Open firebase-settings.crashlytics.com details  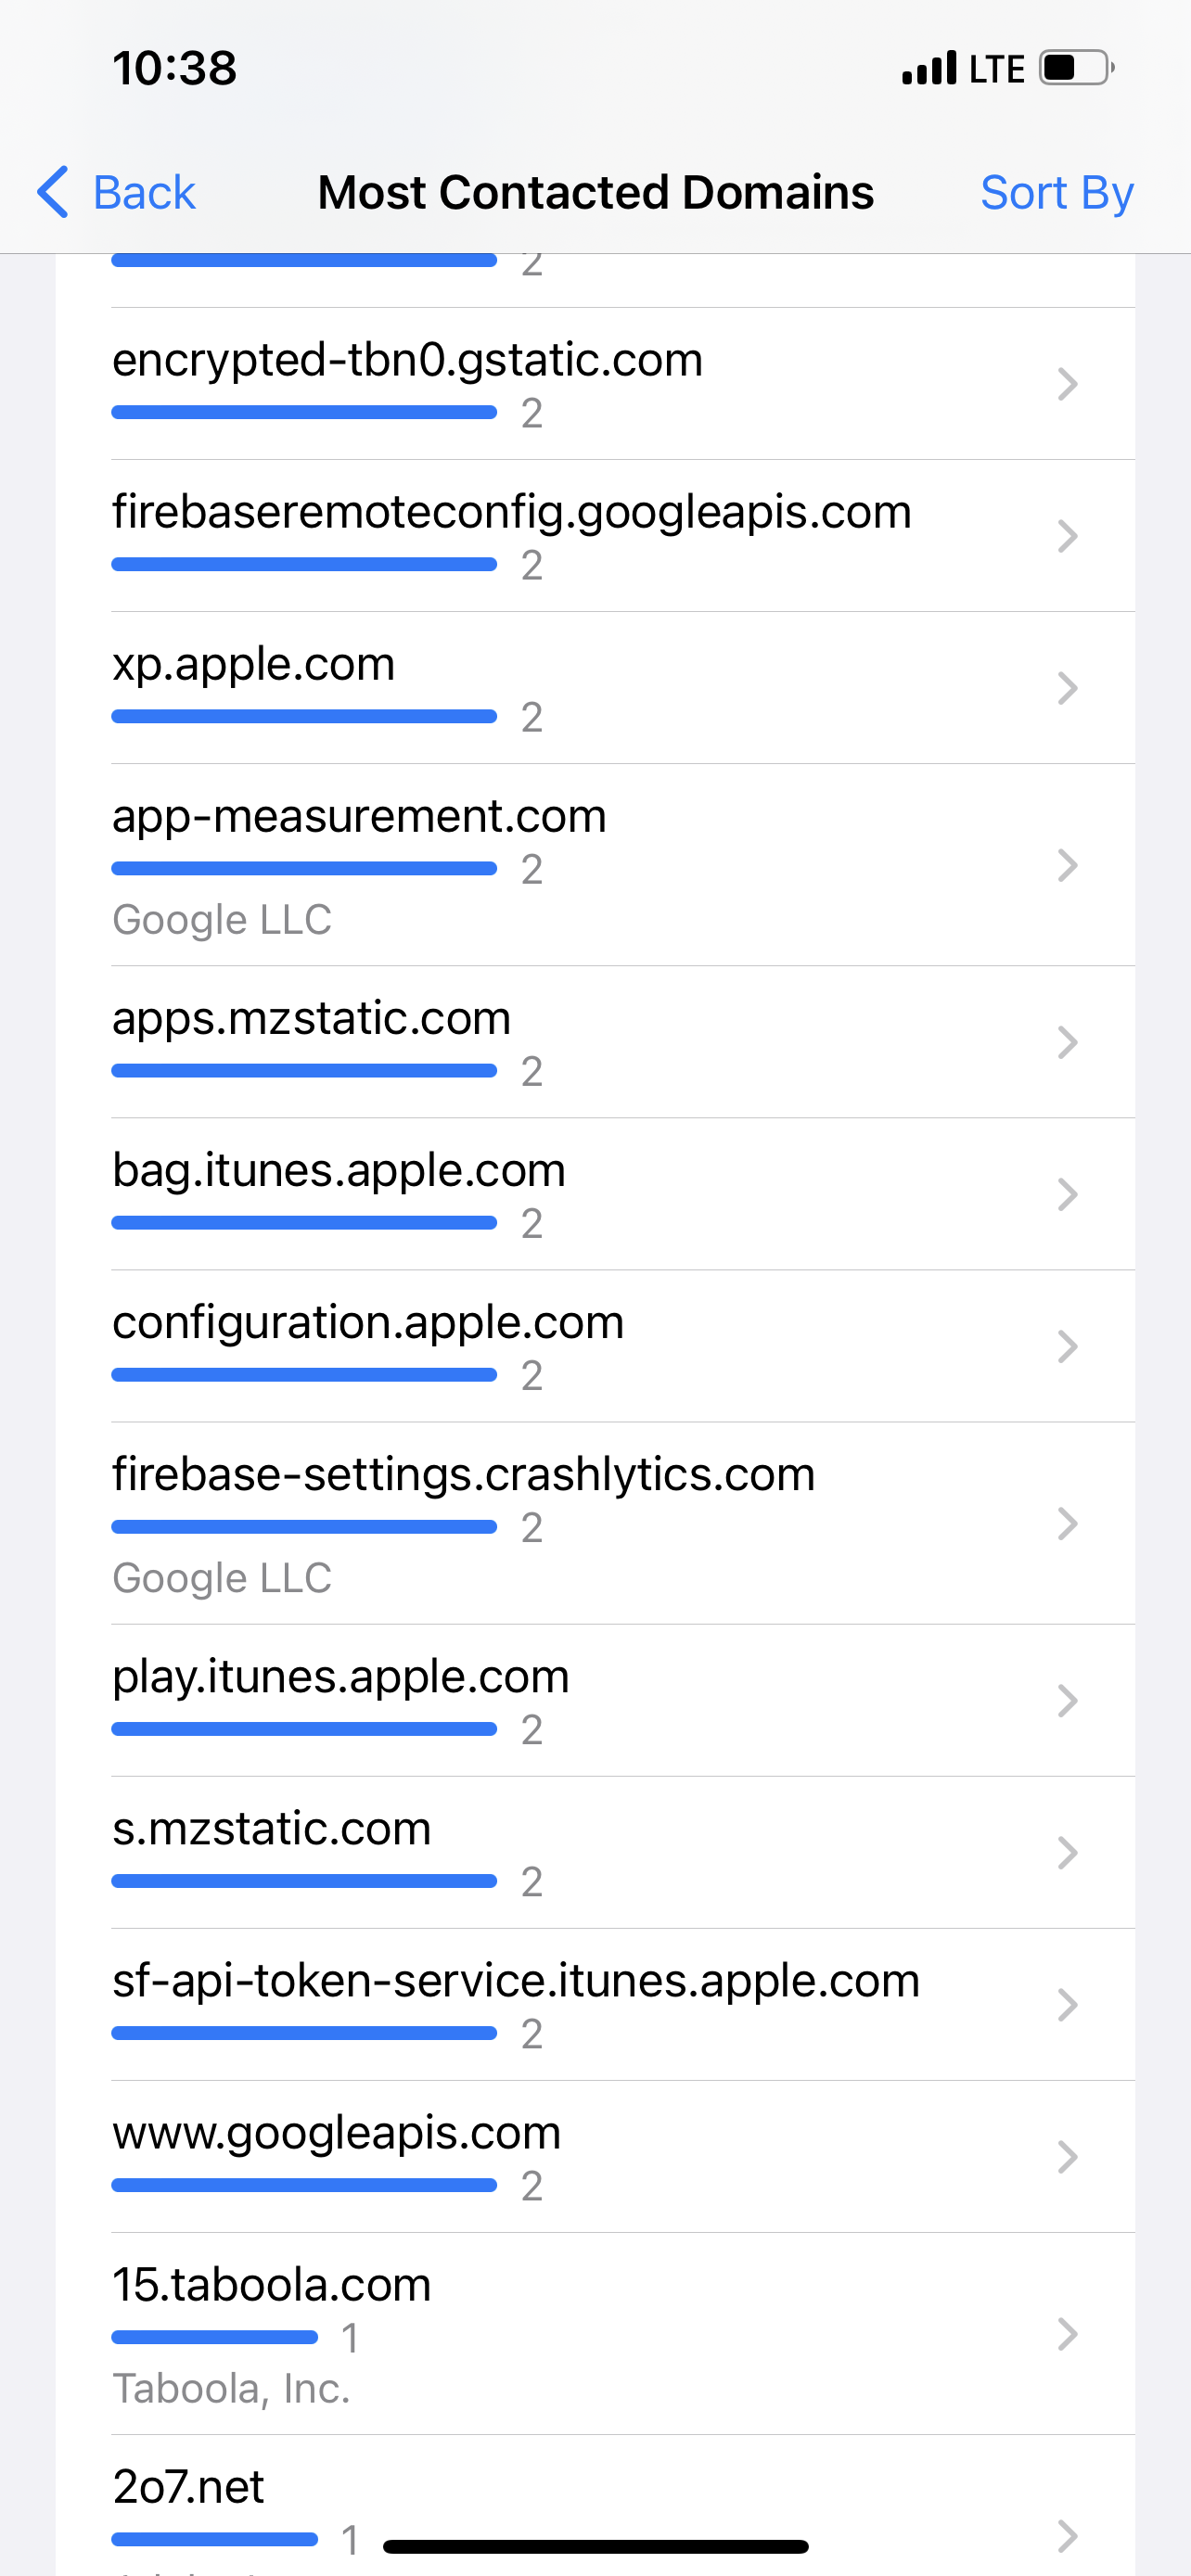(463, 1475)
